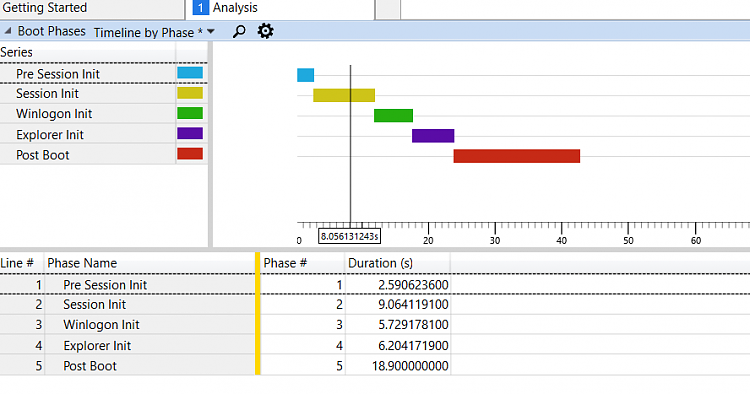Open the search magnifier in graph header

click(x=239, y=32)
